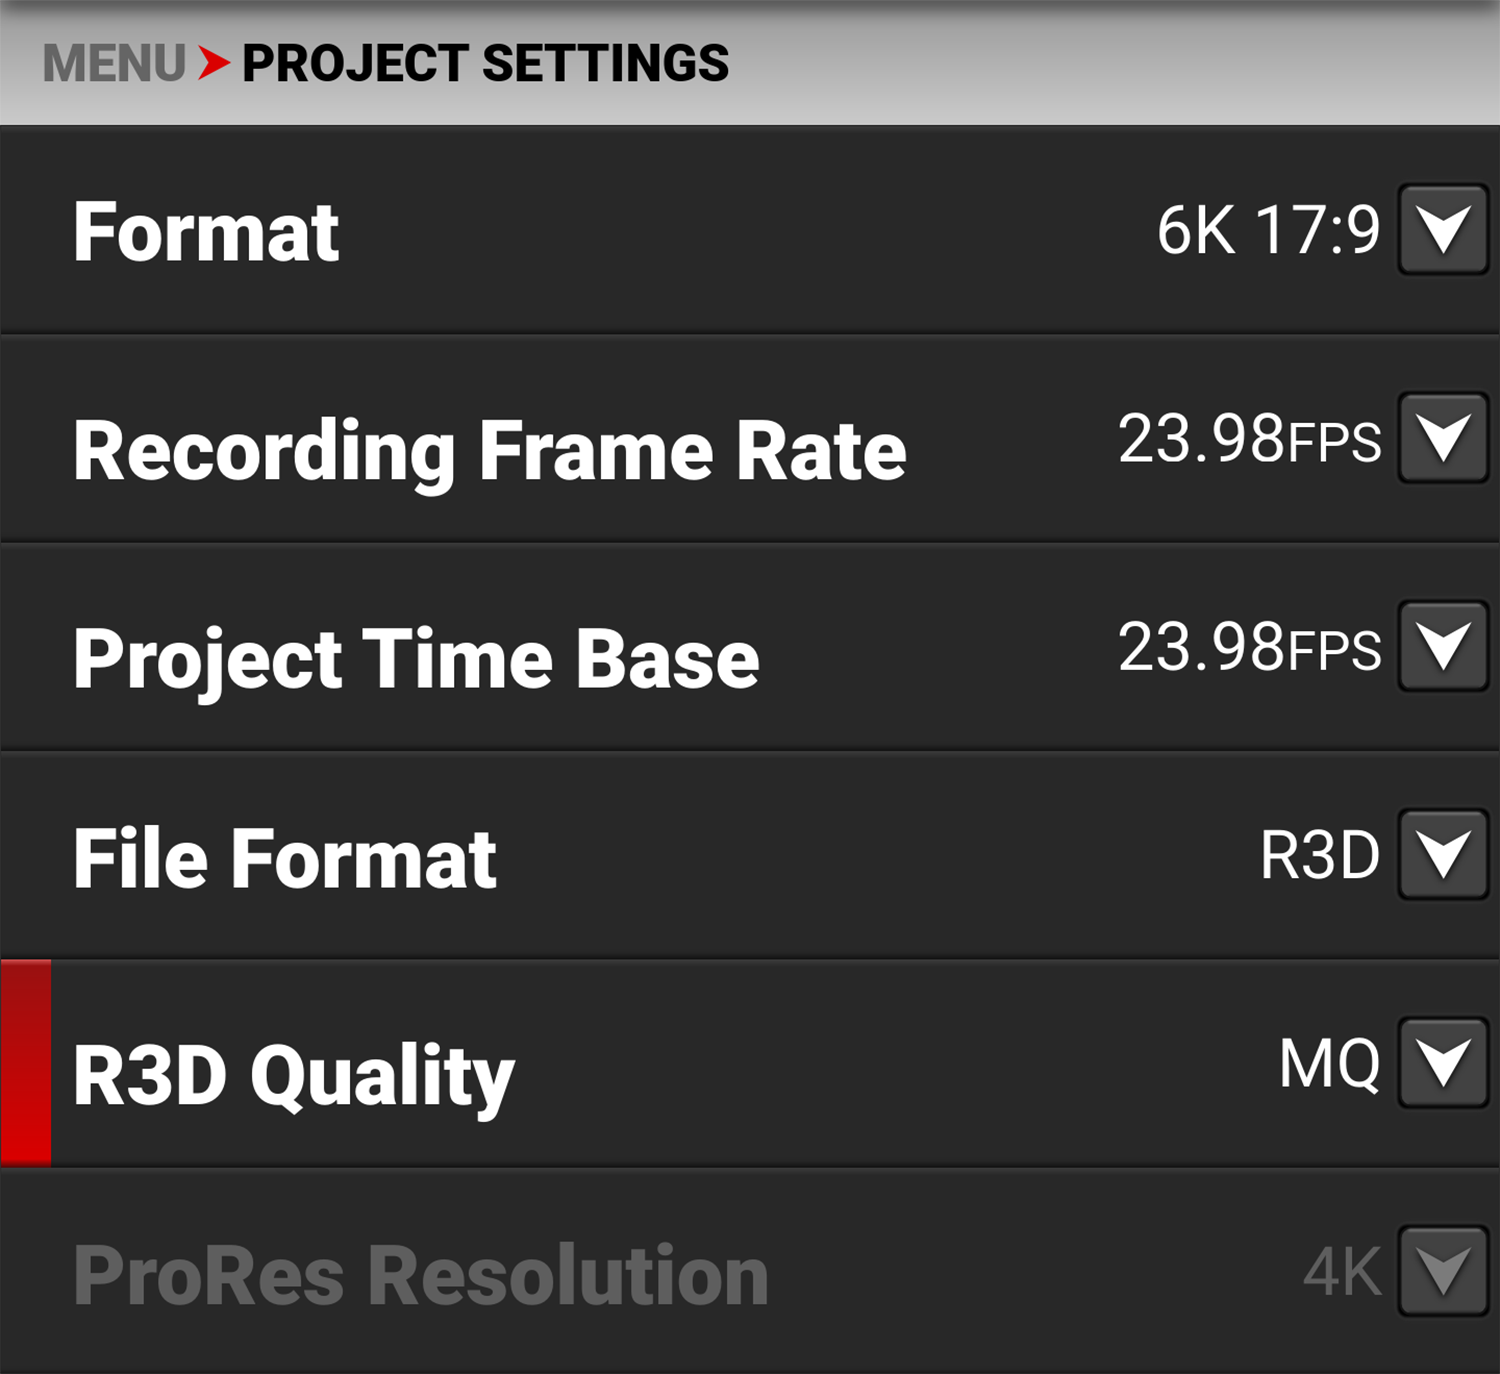Select the File Format row label
This screenshot has width=1500, height=1374.
click(x=284, y=858)
